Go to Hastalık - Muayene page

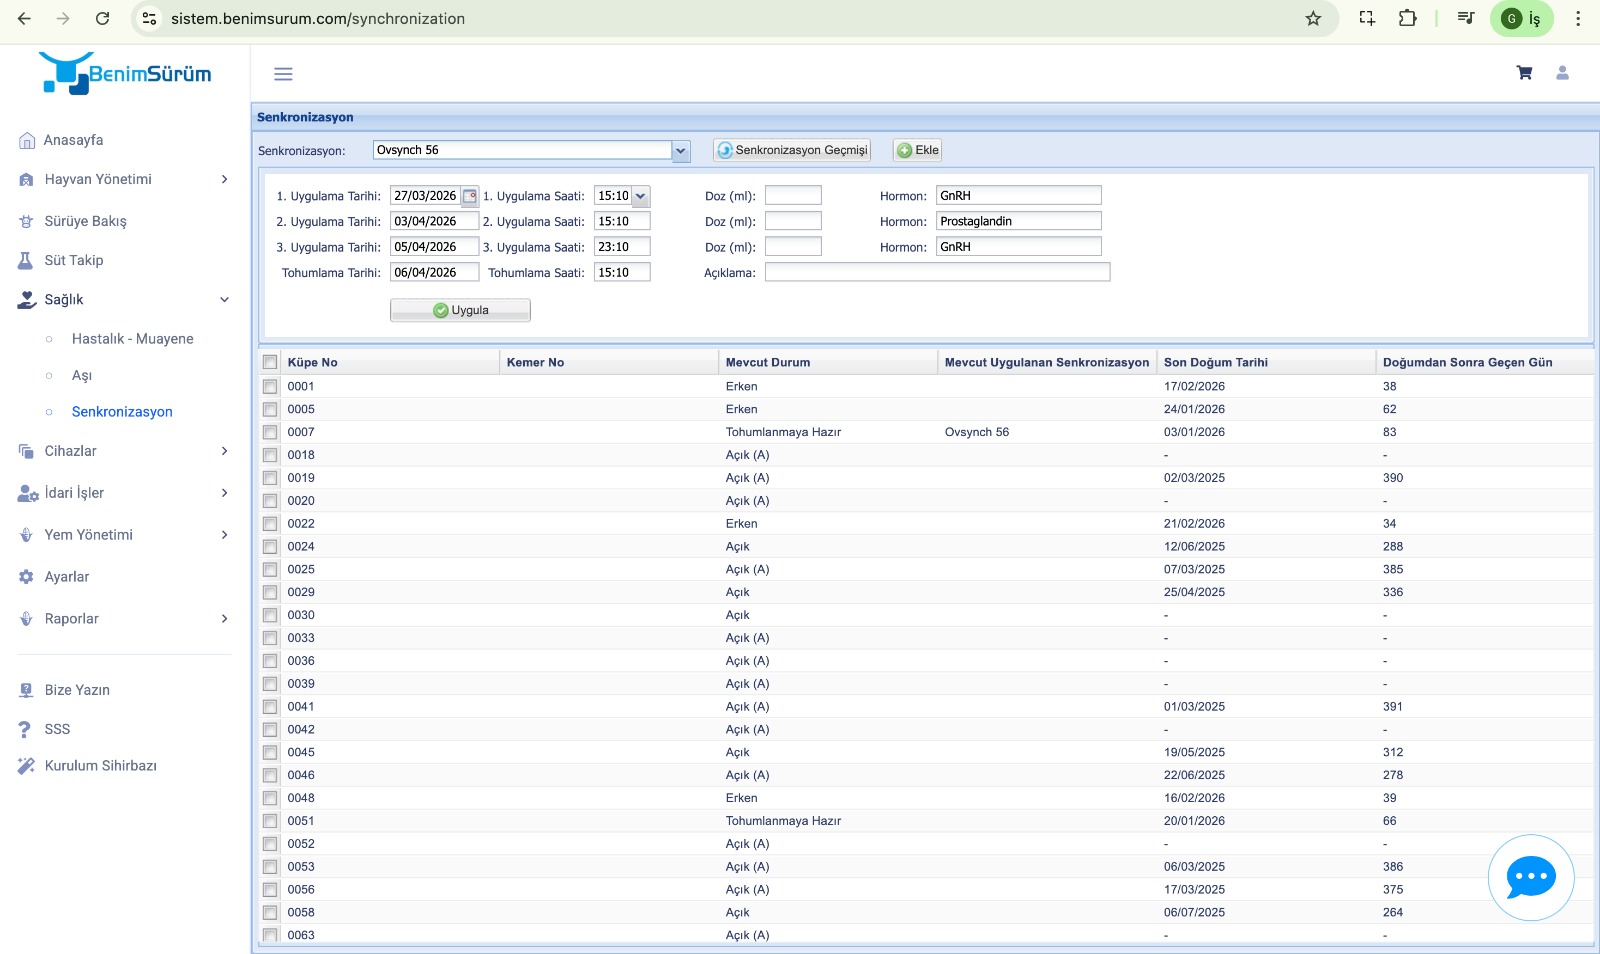pos(132,339)
